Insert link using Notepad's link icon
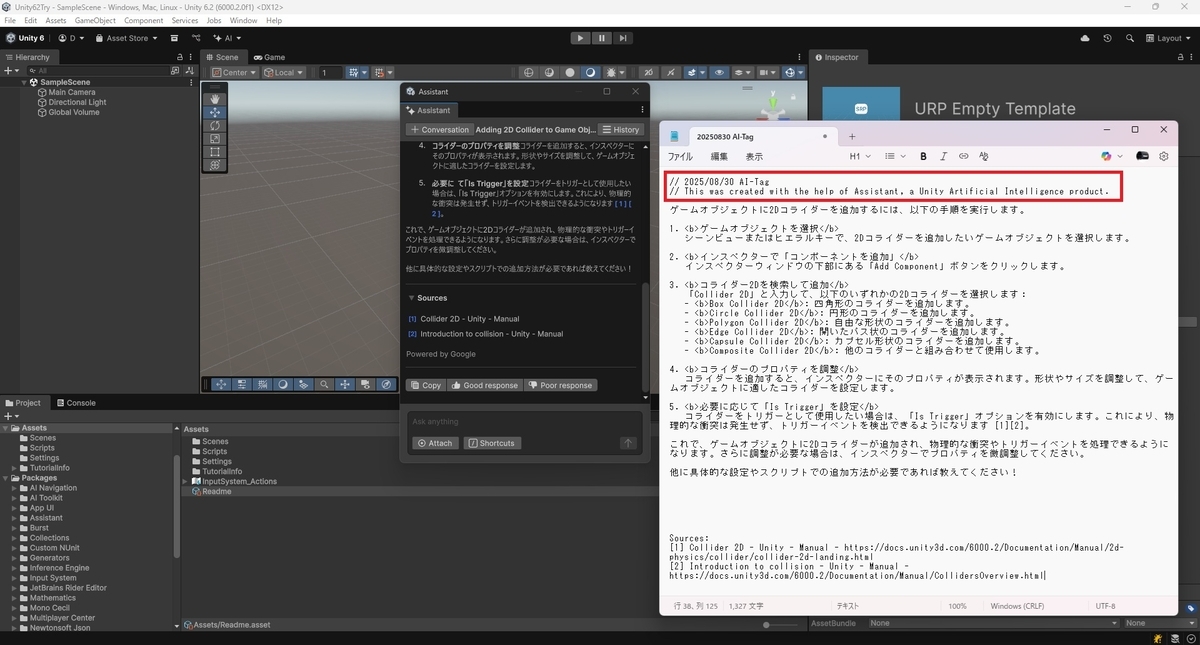The height and width of the screenshot is (645, 1200). (963, 156)
